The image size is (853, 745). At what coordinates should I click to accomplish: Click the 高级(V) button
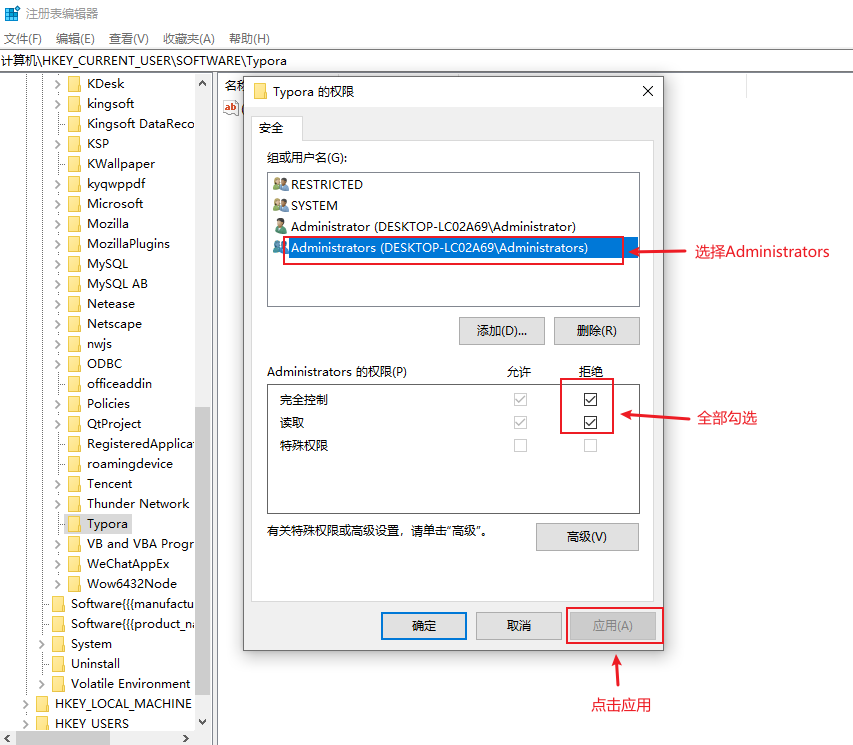coord(587,537)
